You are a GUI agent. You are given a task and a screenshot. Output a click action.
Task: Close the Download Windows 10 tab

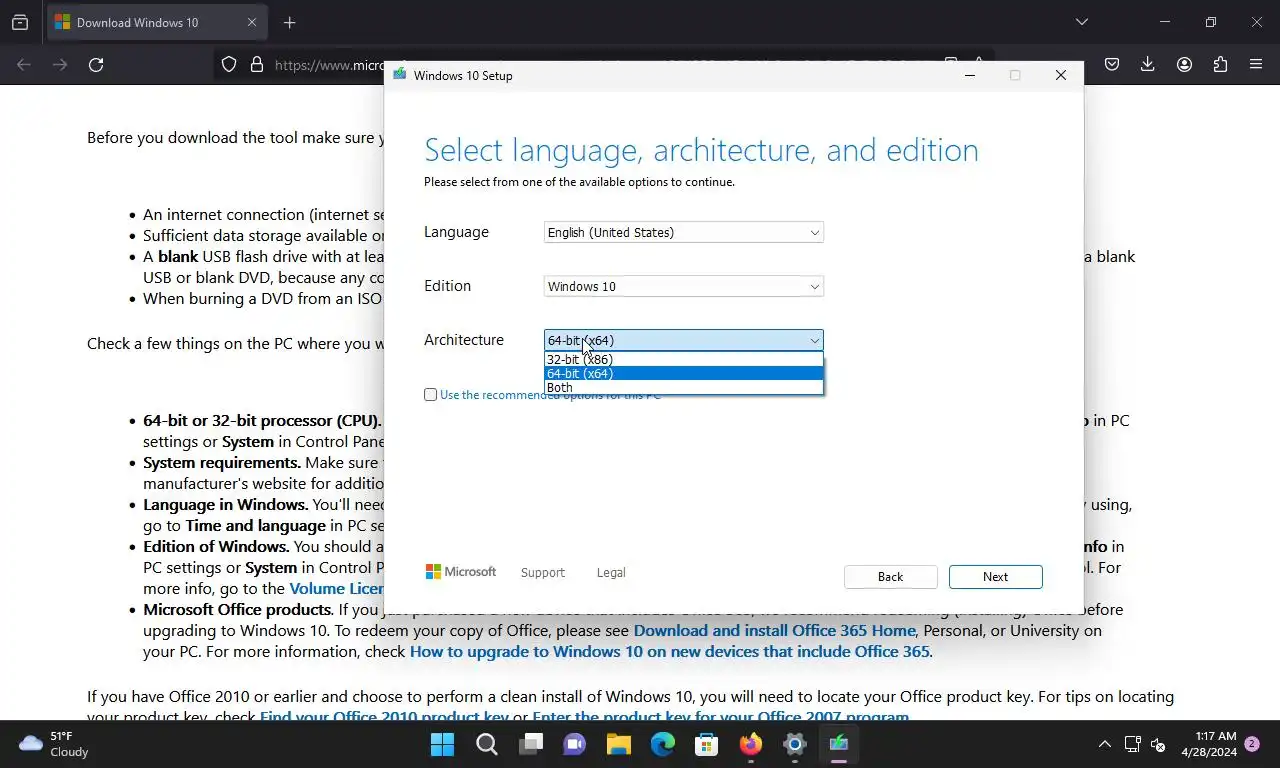[x=252, y=22]
